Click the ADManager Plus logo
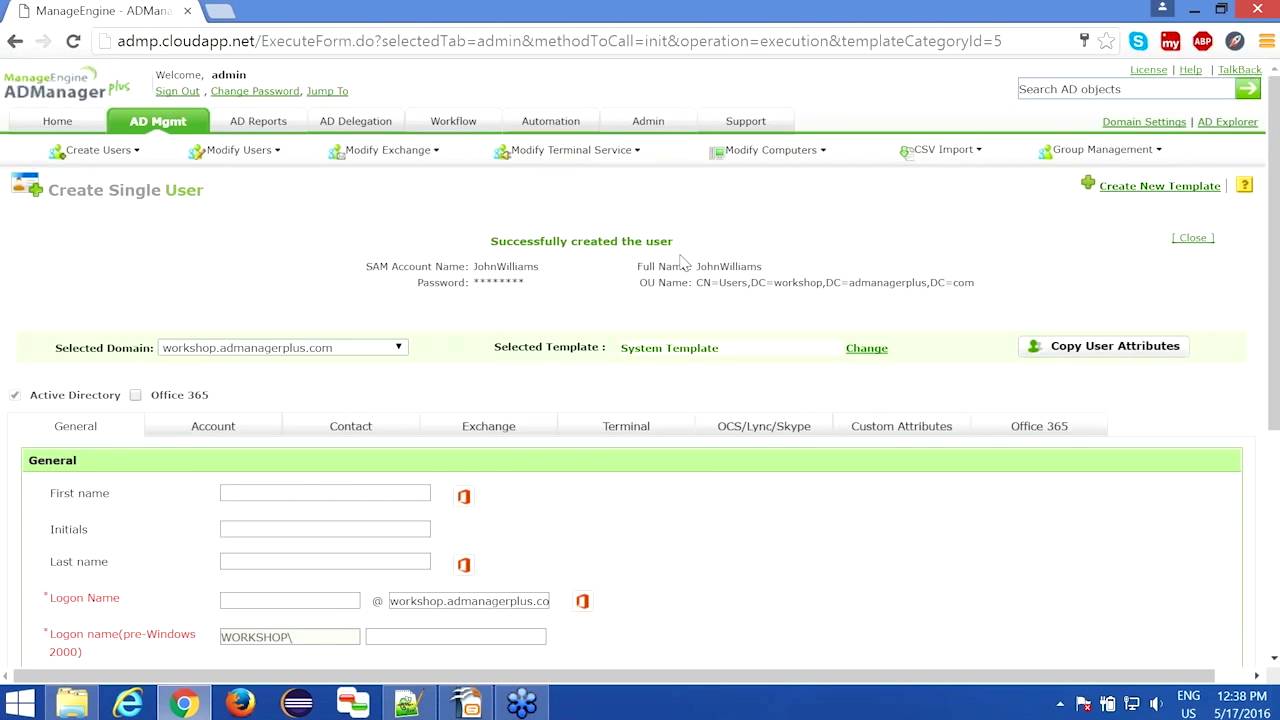Viewport: 1280px width, 720px height. click(x=66, y=83)
